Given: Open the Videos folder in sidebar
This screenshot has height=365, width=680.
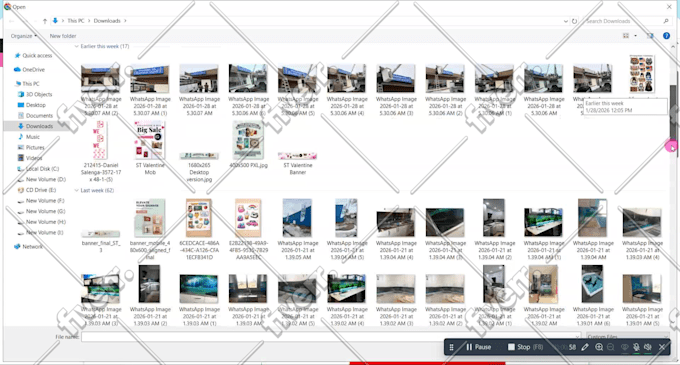Looking at the screenshot, I should click(x=30, y=158).
